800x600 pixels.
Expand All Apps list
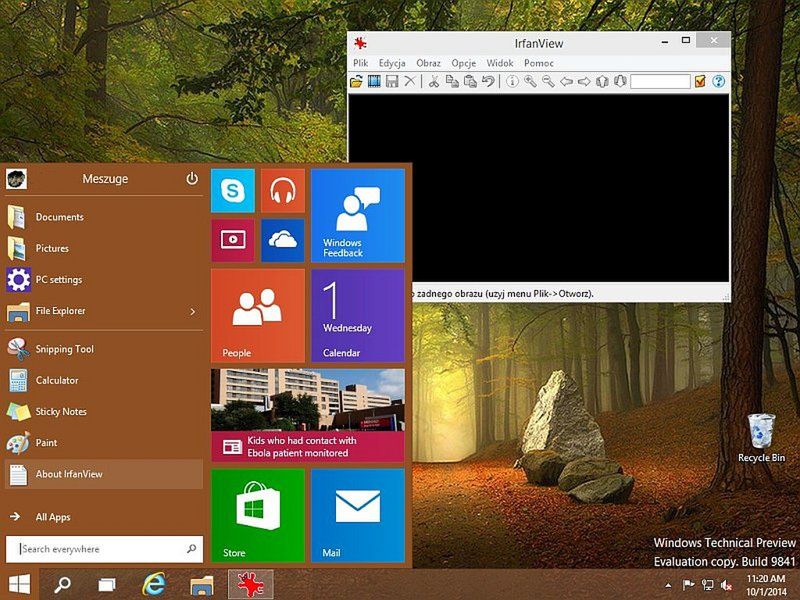(x=104, y=517)
